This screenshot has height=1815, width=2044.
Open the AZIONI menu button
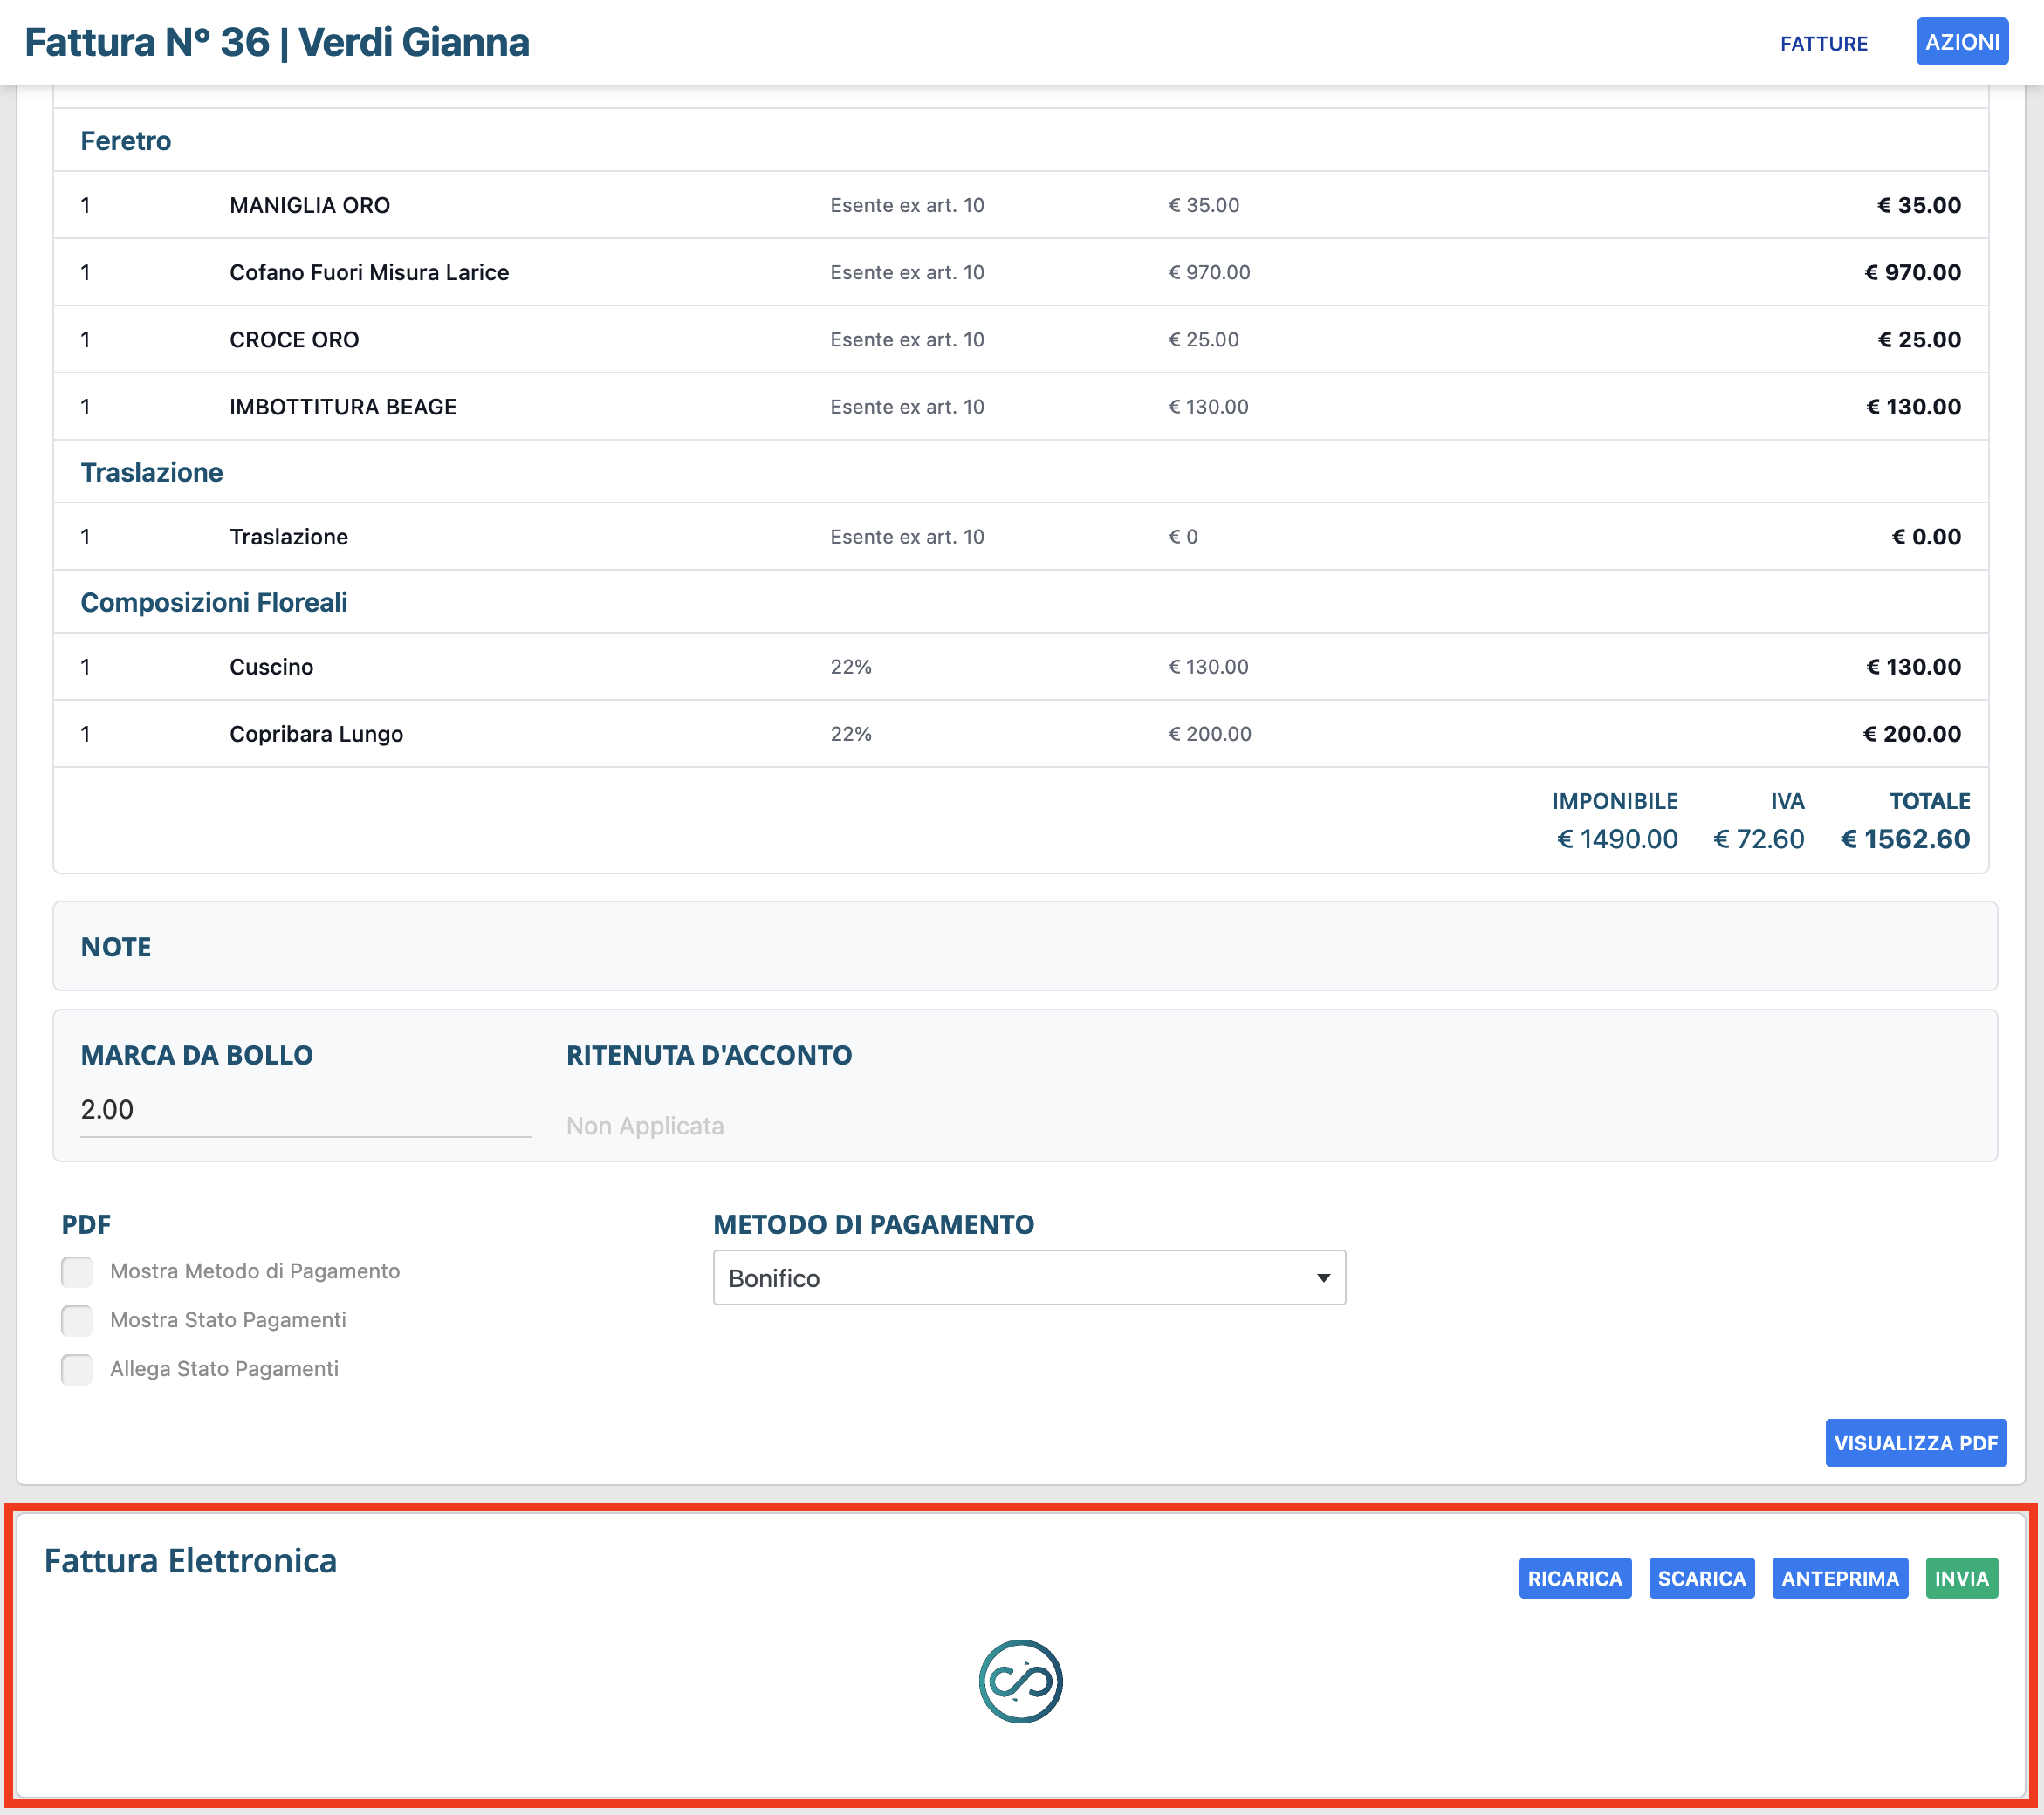(1961, 42)
